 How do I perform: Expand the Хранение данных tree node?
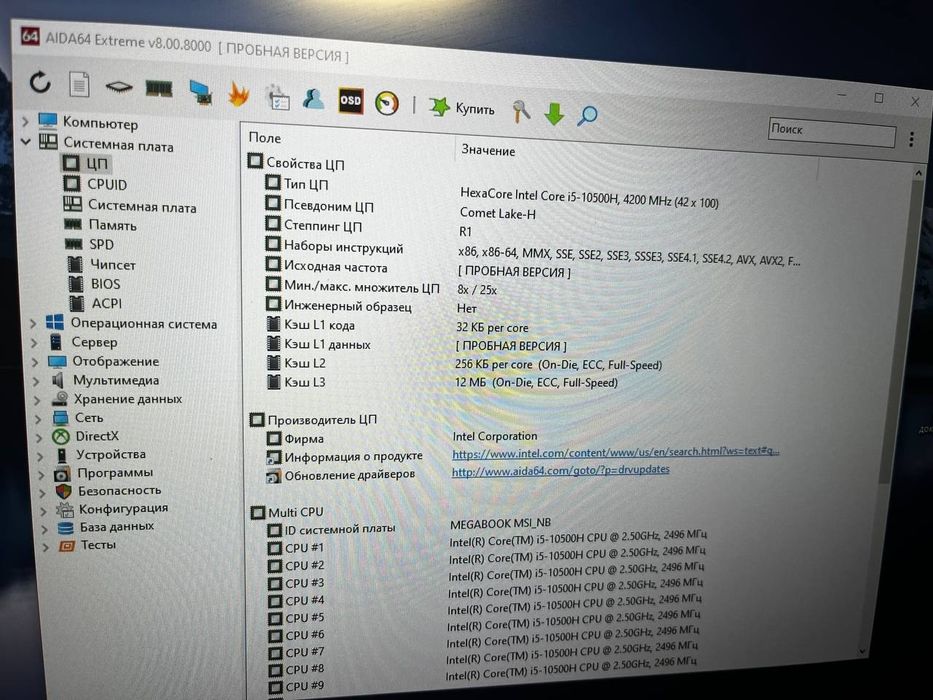click(37, 400)
